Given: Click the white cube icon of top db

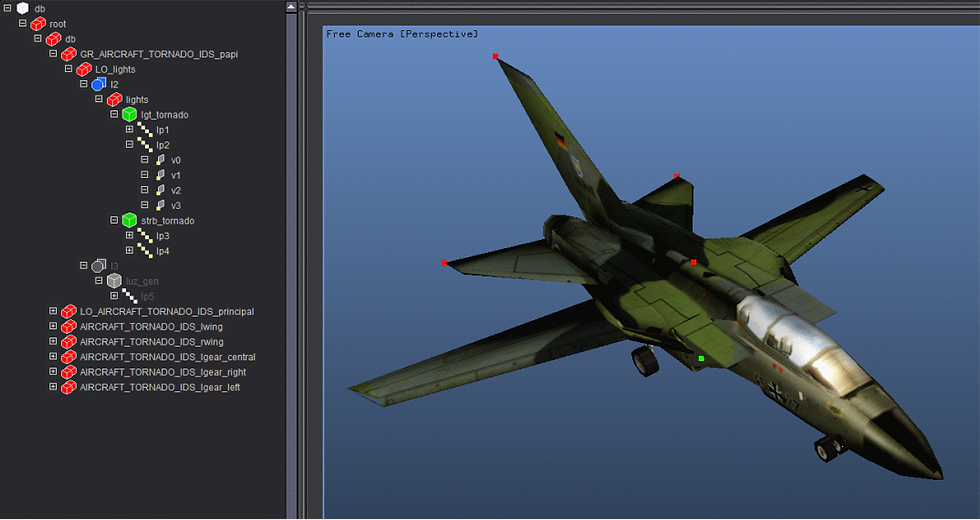Looking at the screenshot, I should (x=23, y=9).
